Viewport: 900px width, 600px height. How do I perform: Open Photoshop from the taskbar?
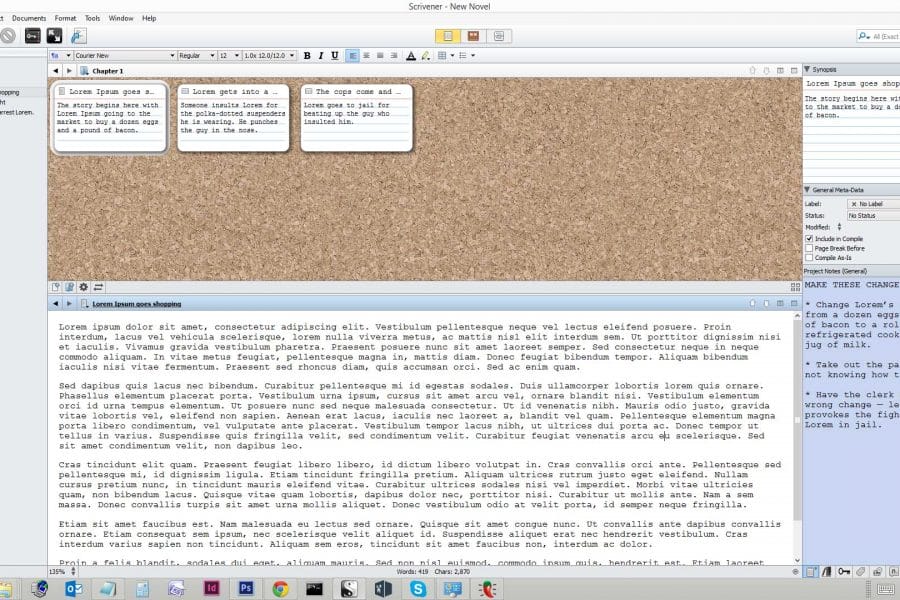pos(246,588)
